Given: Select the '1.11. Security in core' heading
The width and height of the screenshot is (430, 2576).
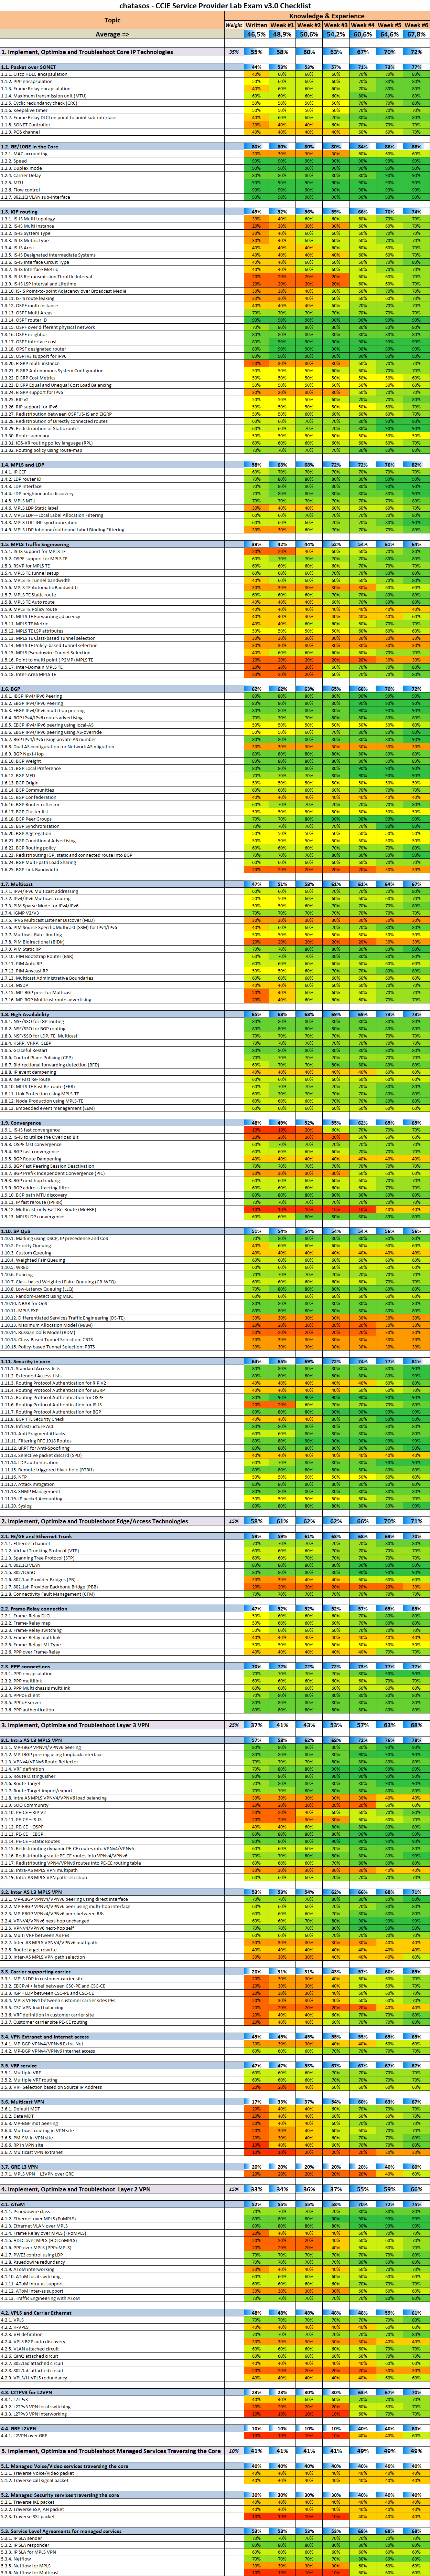Looking at the screenshot, I should 112,1361.
